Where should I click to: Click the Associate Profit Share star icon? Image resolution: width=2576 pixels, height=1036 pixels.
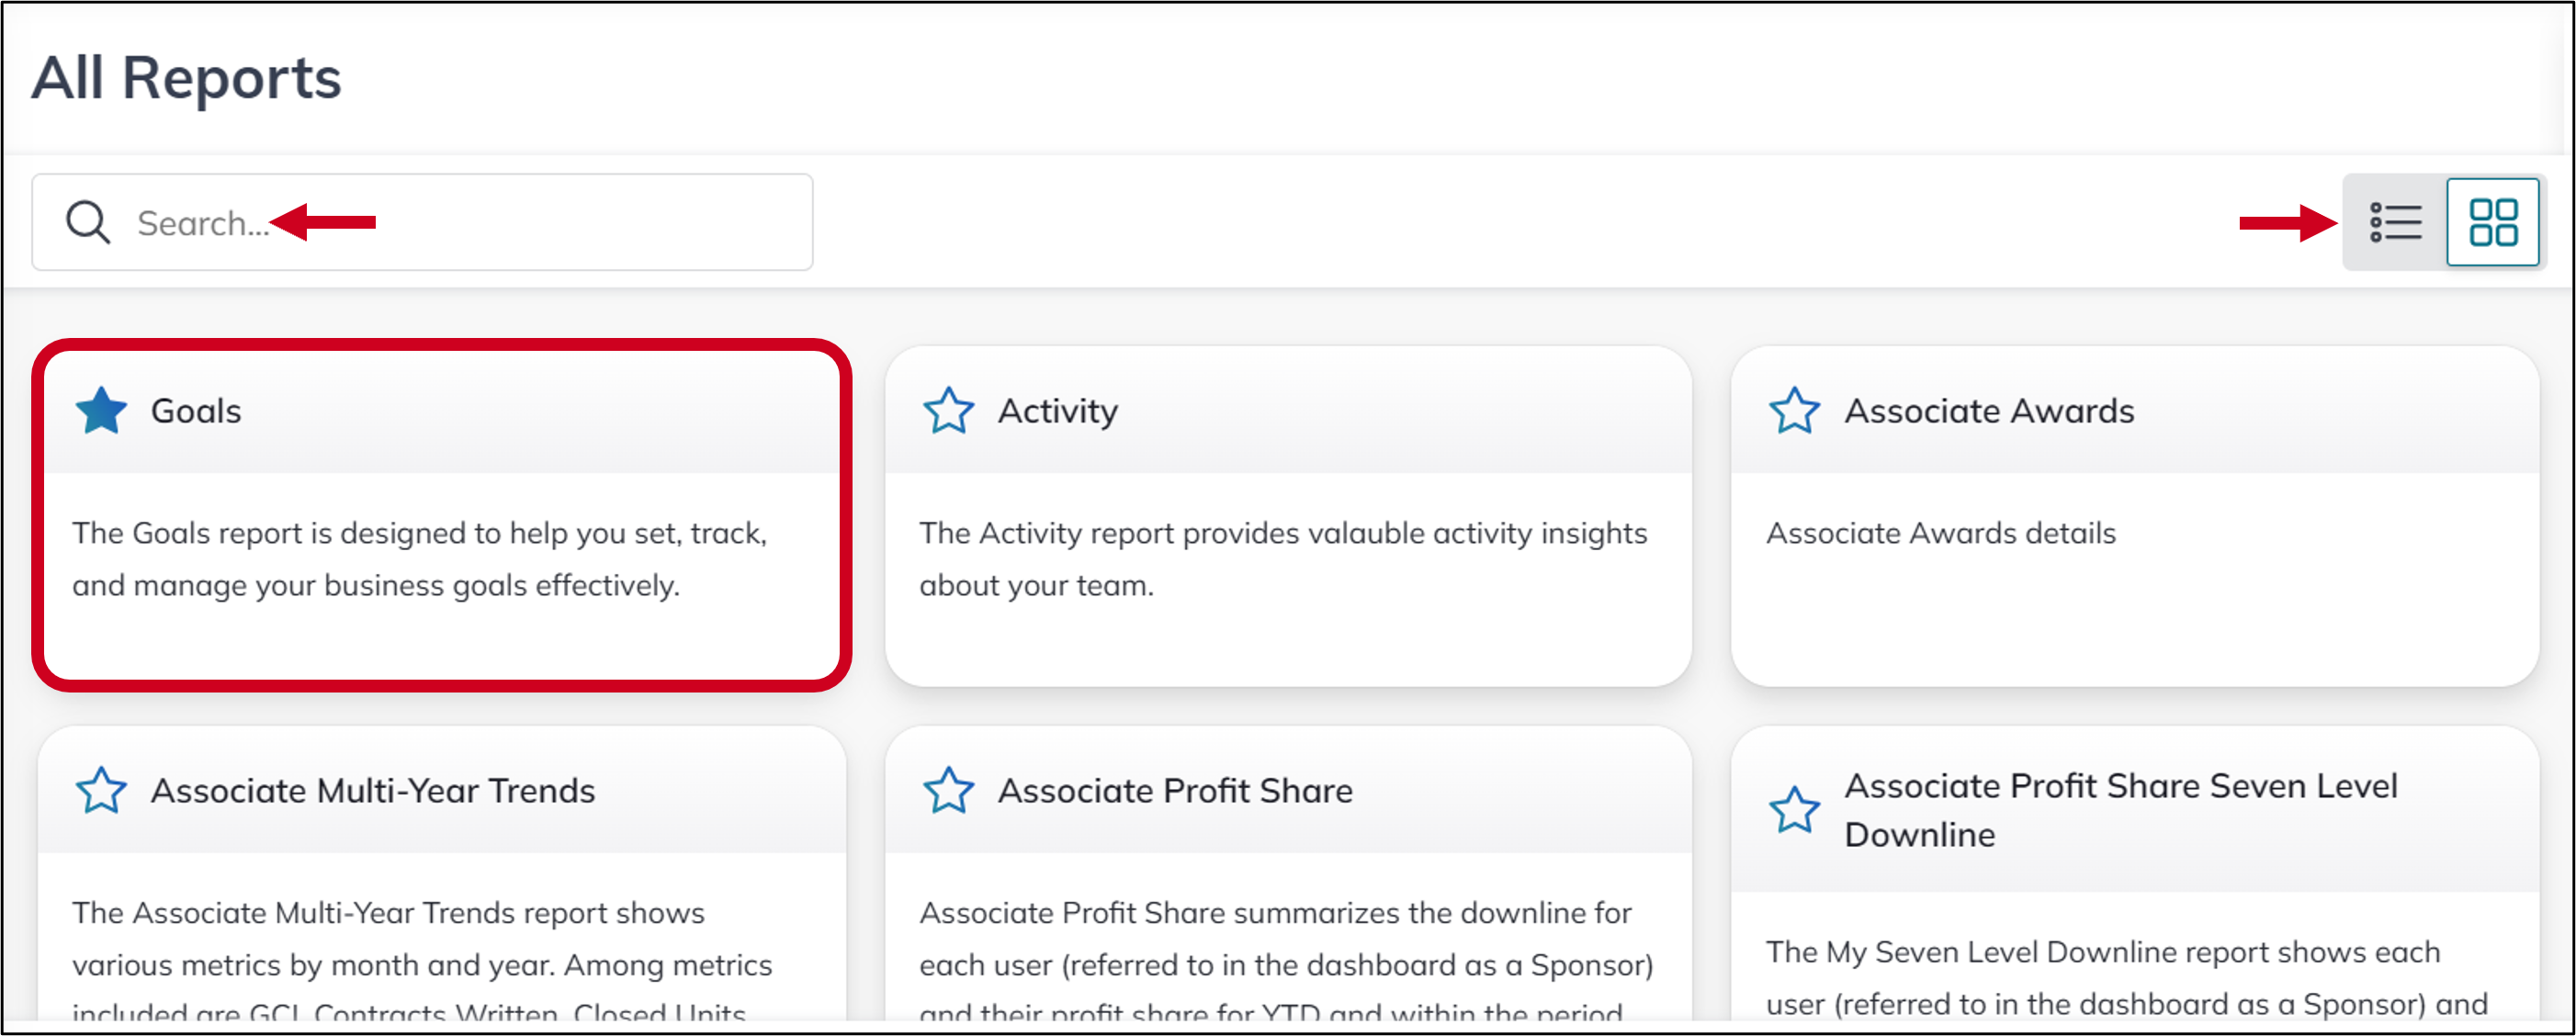948,791
